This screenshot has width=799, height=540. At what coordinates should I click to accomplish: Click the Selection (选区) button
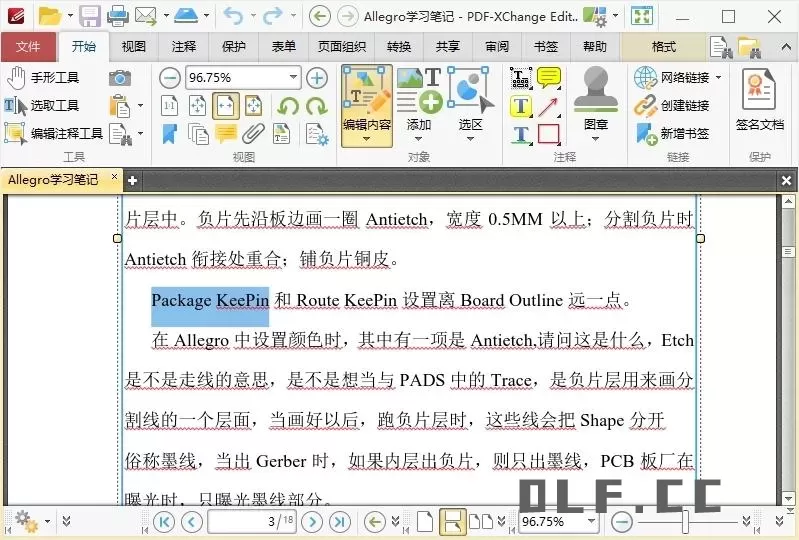coord(471,99)
